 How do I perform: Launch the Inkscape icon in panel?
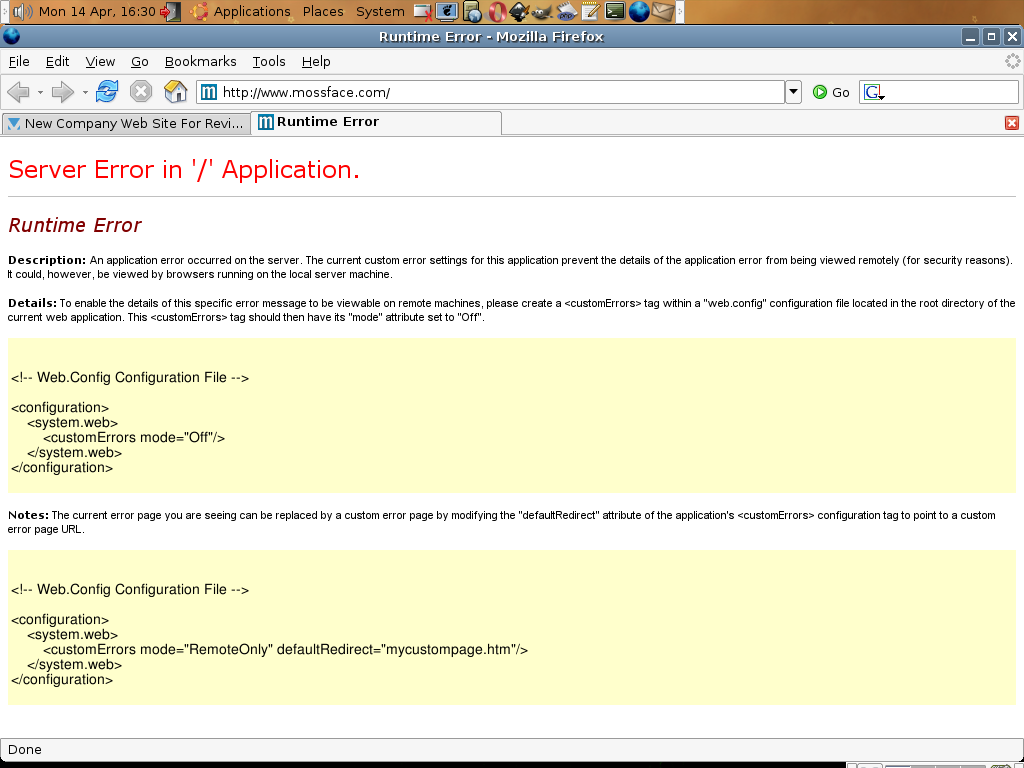(519, 11)
